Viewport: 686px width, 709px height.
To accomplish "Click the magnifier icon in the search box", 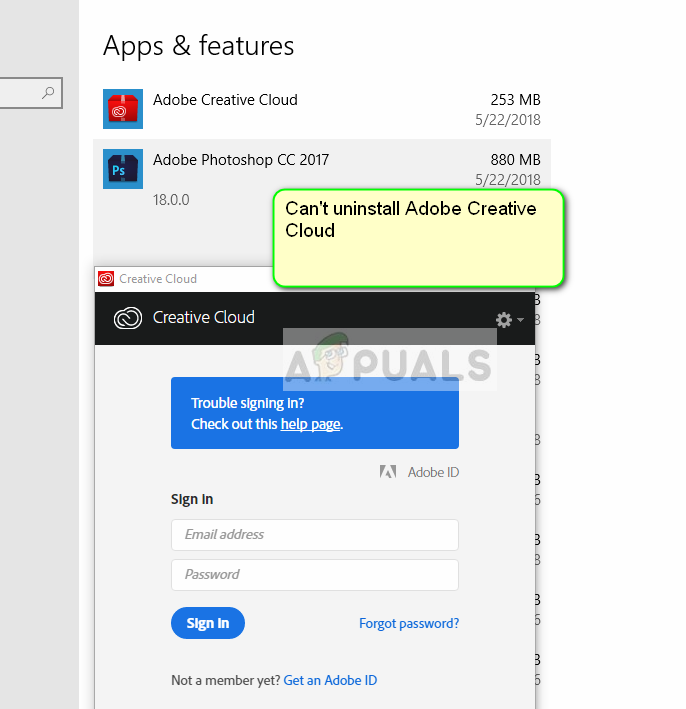I will (x=48, y=94).
